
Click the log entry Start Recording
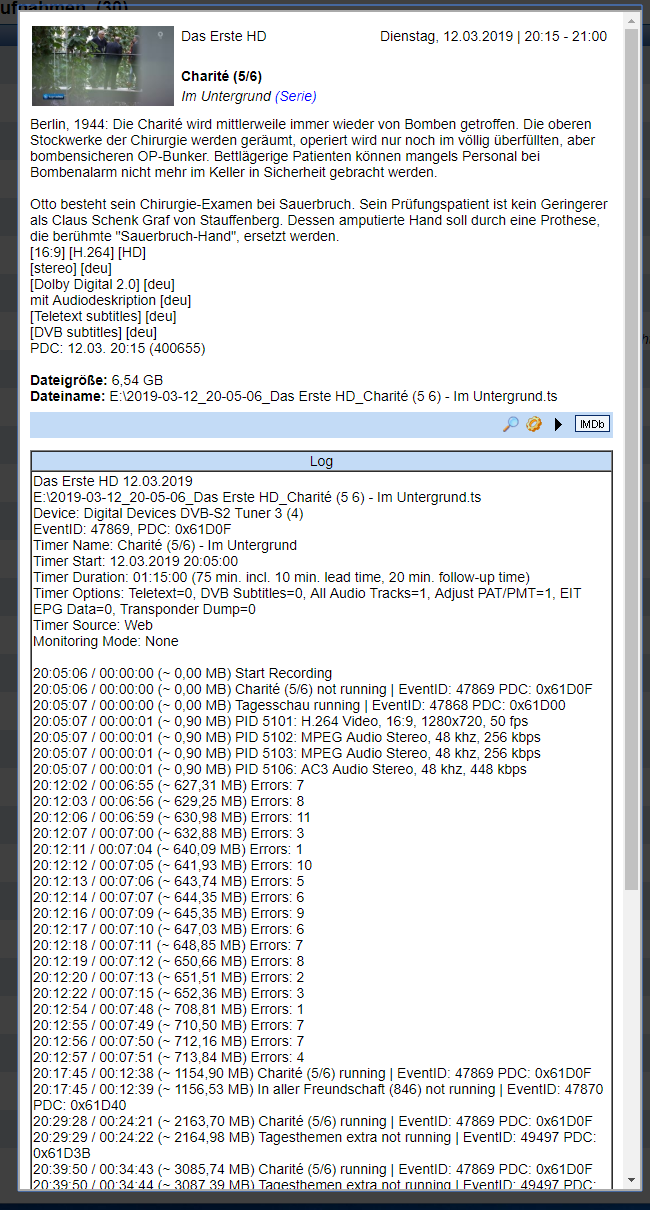pyautogui.click(x=182, y=673)
